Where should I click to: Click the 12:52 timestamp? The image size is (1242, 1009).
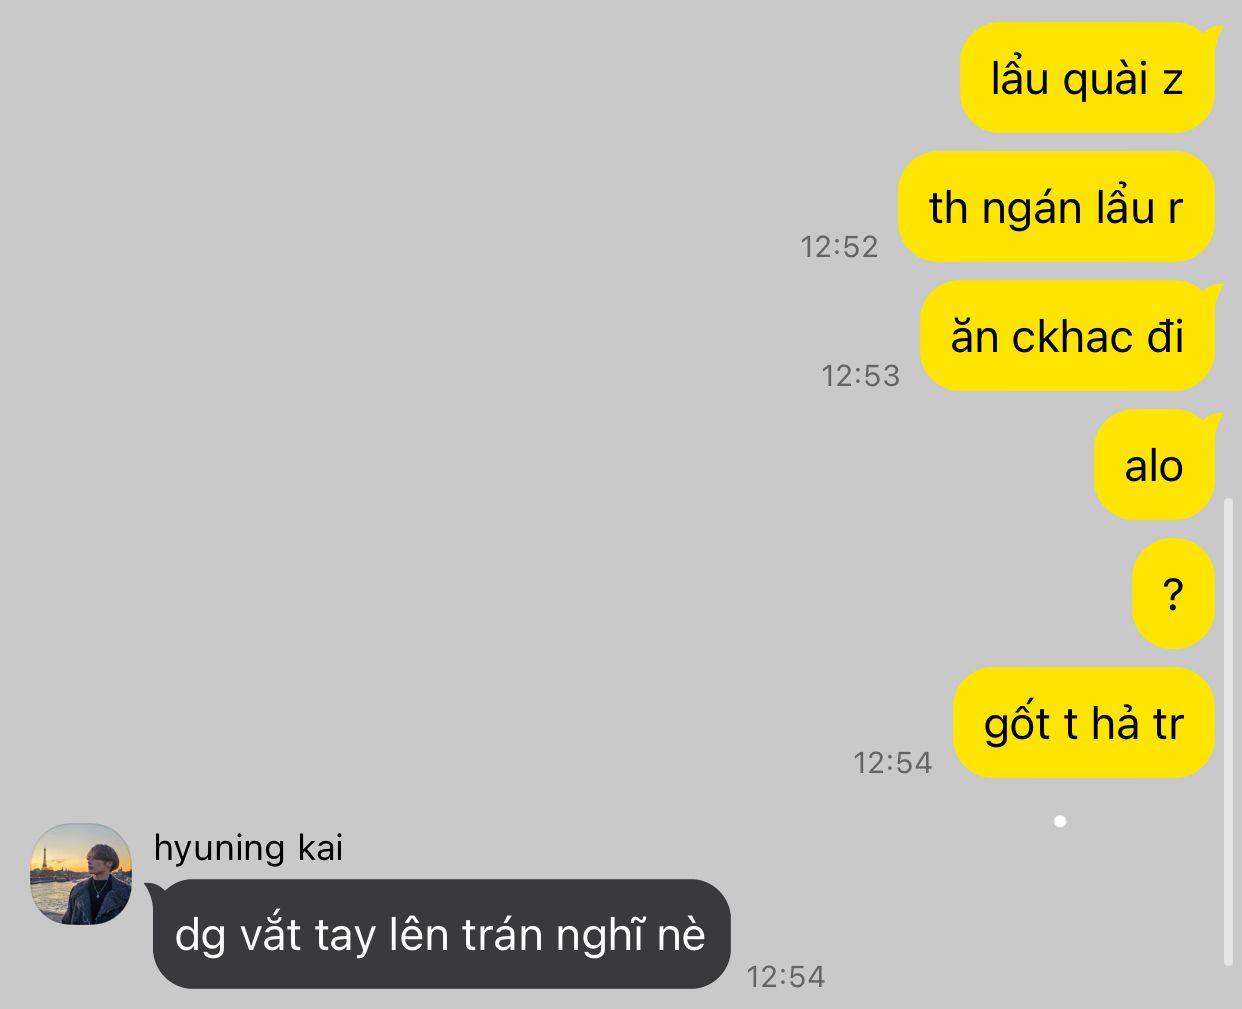839,247
